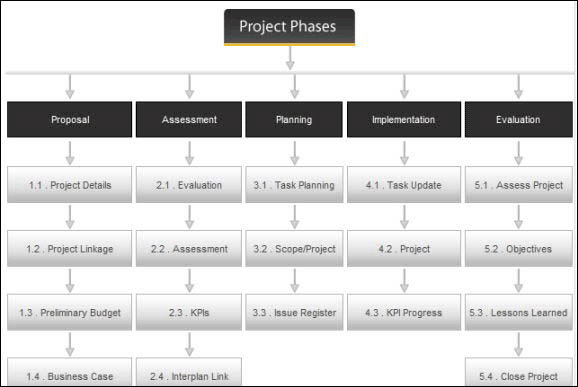The width and height of the screenshot is (578, 387).
Task: Open step 1.3 Preliminary Budget
Action: coord(69,312)
